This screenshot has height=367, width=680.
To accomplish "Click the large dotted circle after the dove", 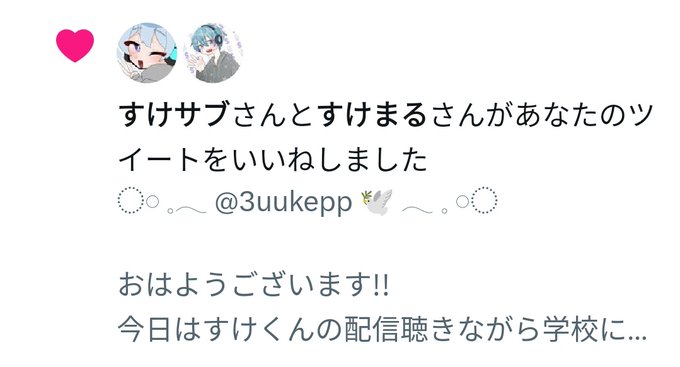I will click(484, 200).
